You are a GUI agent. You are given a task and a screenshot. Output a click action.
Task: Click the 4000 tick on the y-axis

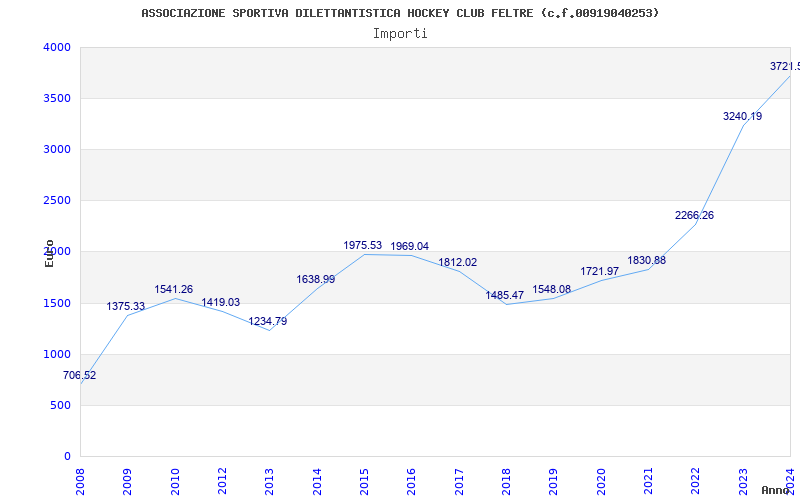(x=57, y=47)
